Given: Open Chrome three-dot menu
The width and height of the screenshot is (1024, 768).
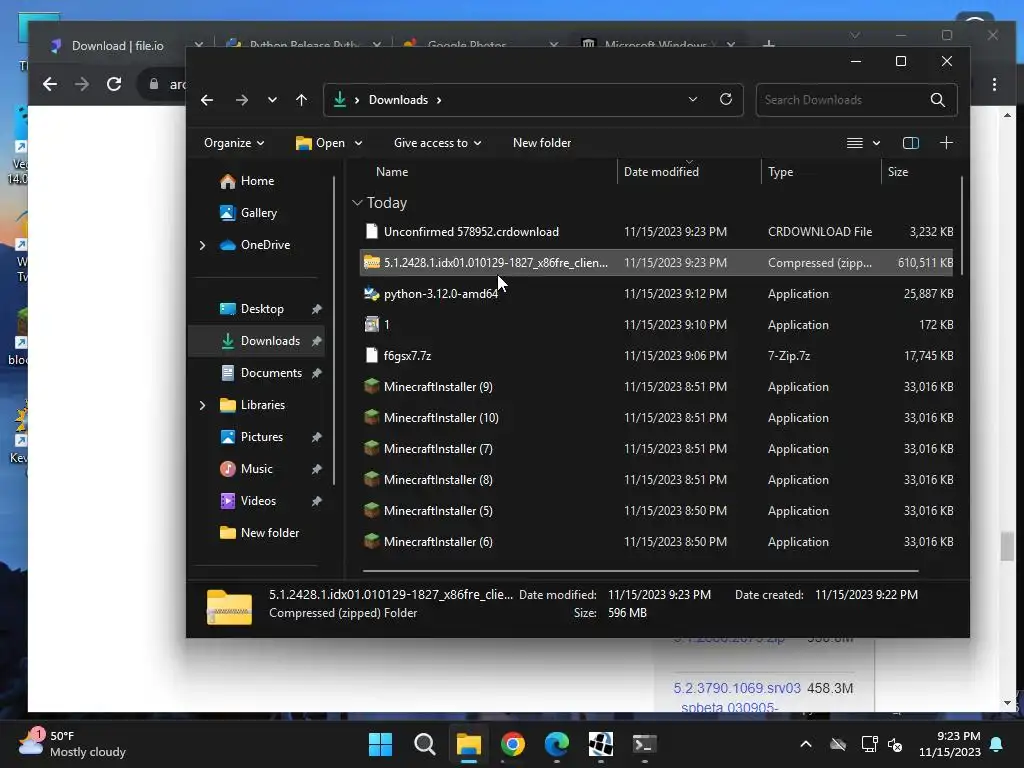Looking at the screenshot, I should tap(994, 84).
